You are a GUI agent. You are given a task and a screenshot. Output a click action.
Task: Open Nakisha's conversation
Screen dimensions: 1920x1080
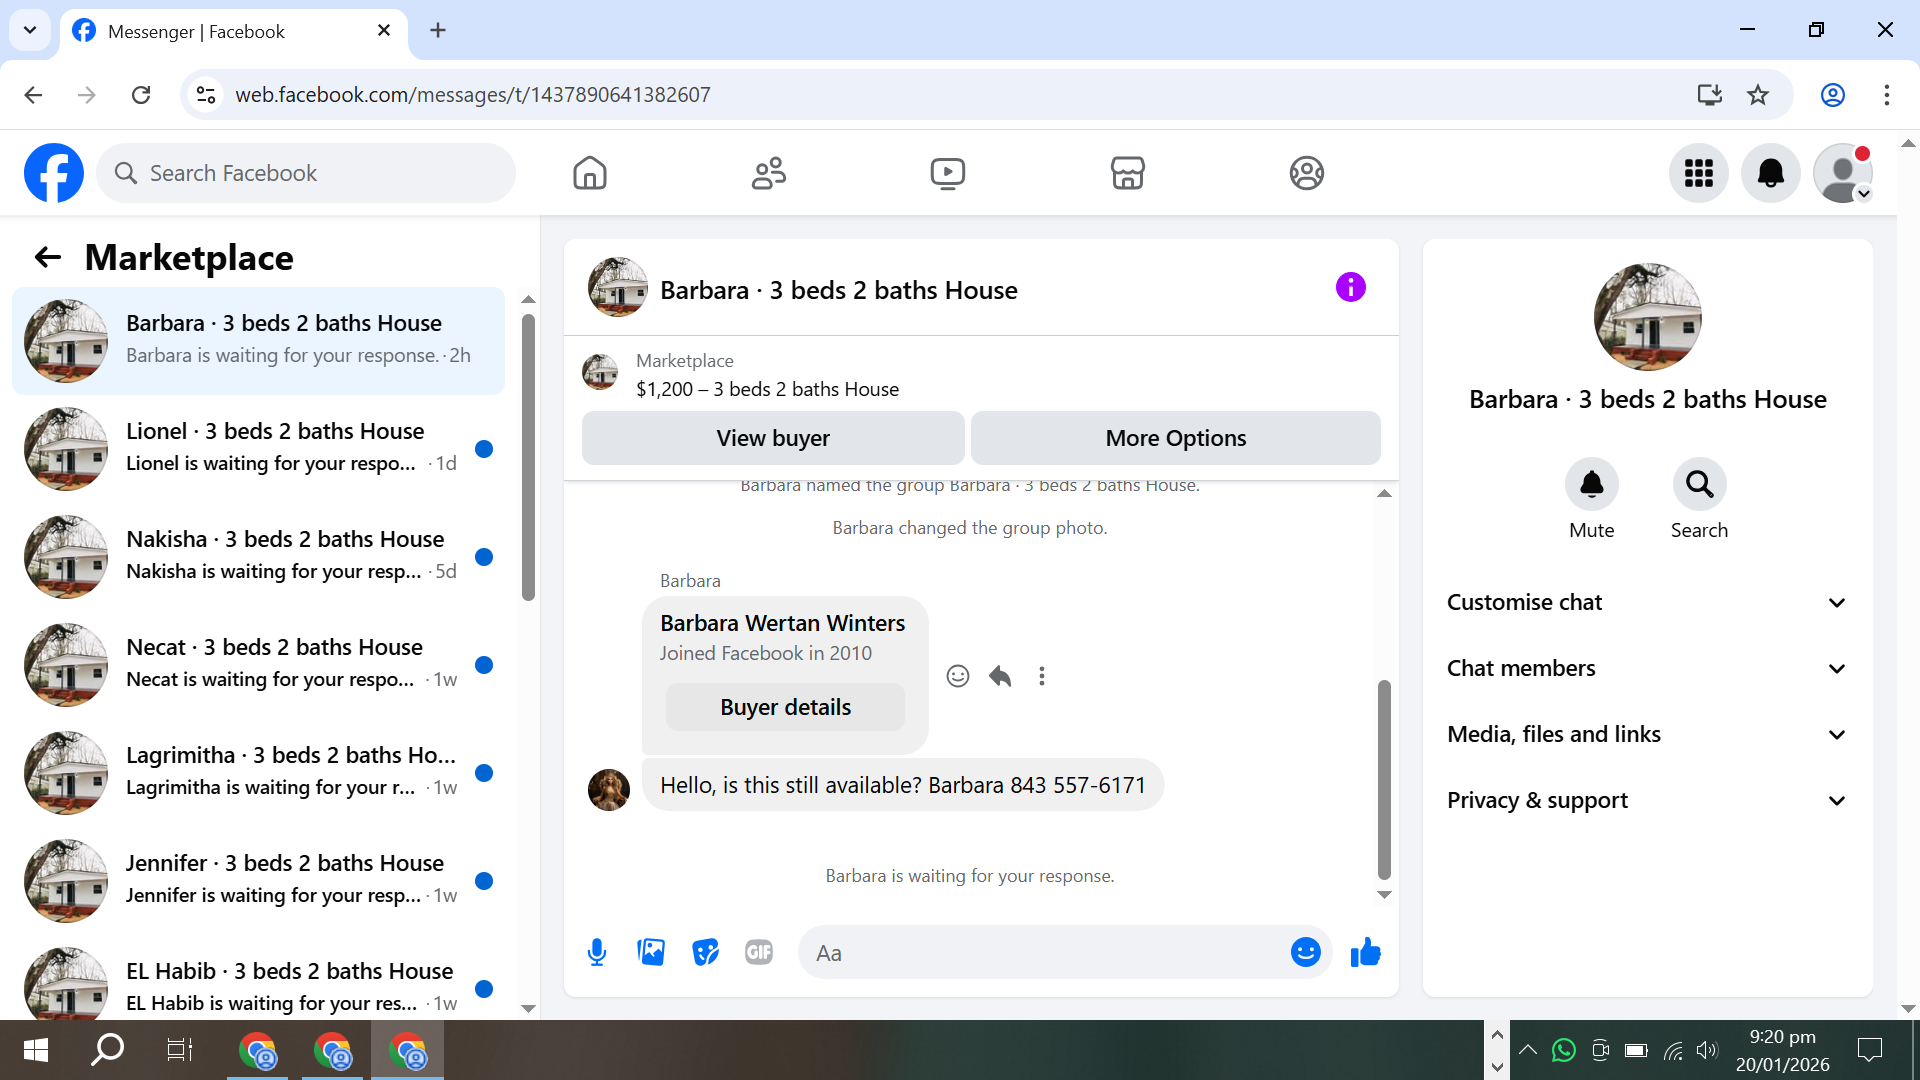(x=258, y=556)
